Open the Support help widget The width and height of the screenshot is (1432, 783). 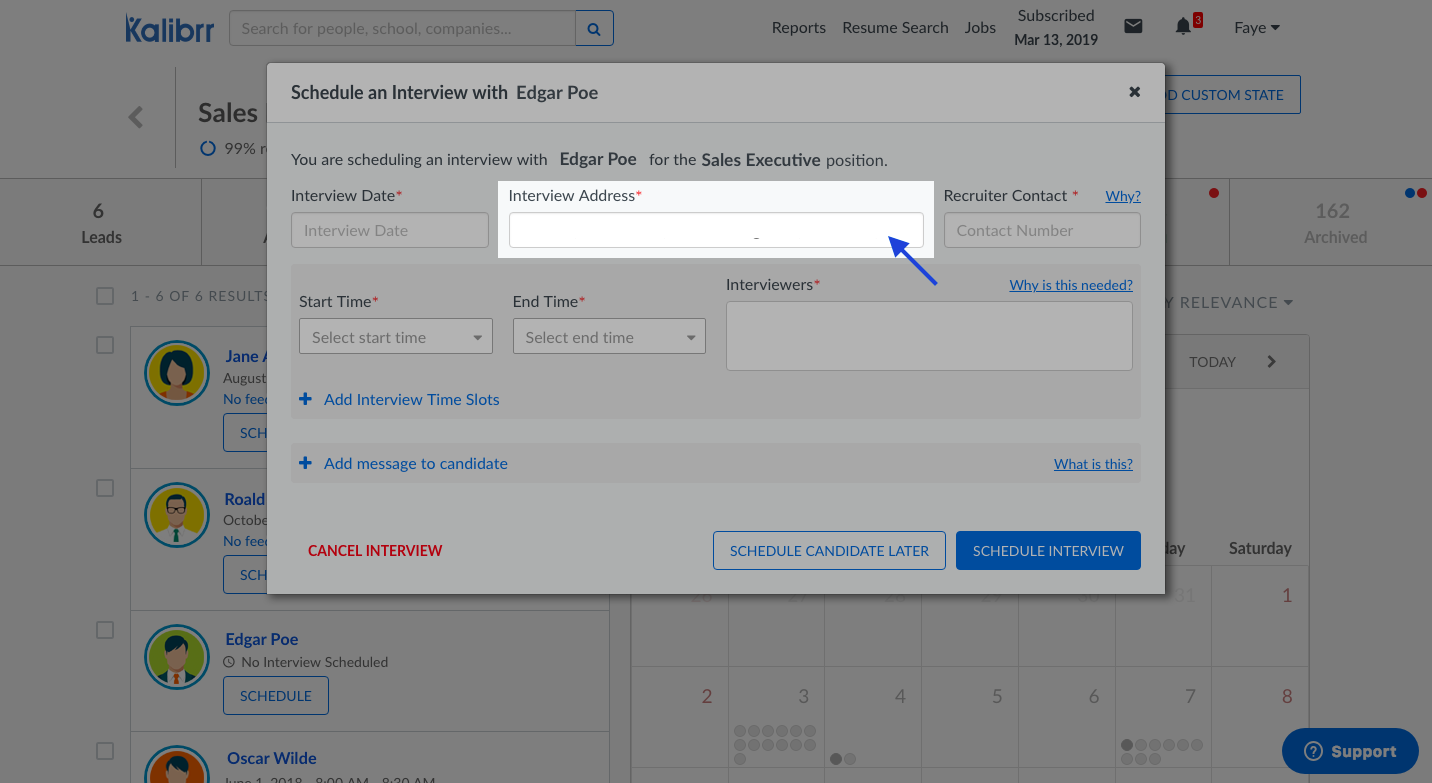tap(1350, 751)
